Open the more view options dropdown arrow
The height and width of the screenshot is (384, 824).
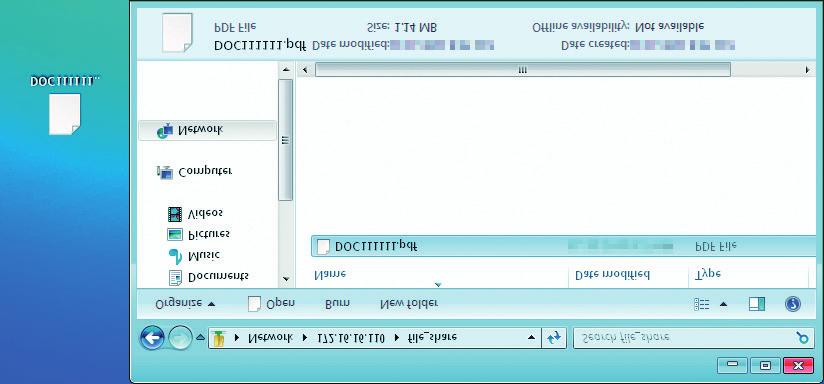pyautogui.click(x=723, y=304)
